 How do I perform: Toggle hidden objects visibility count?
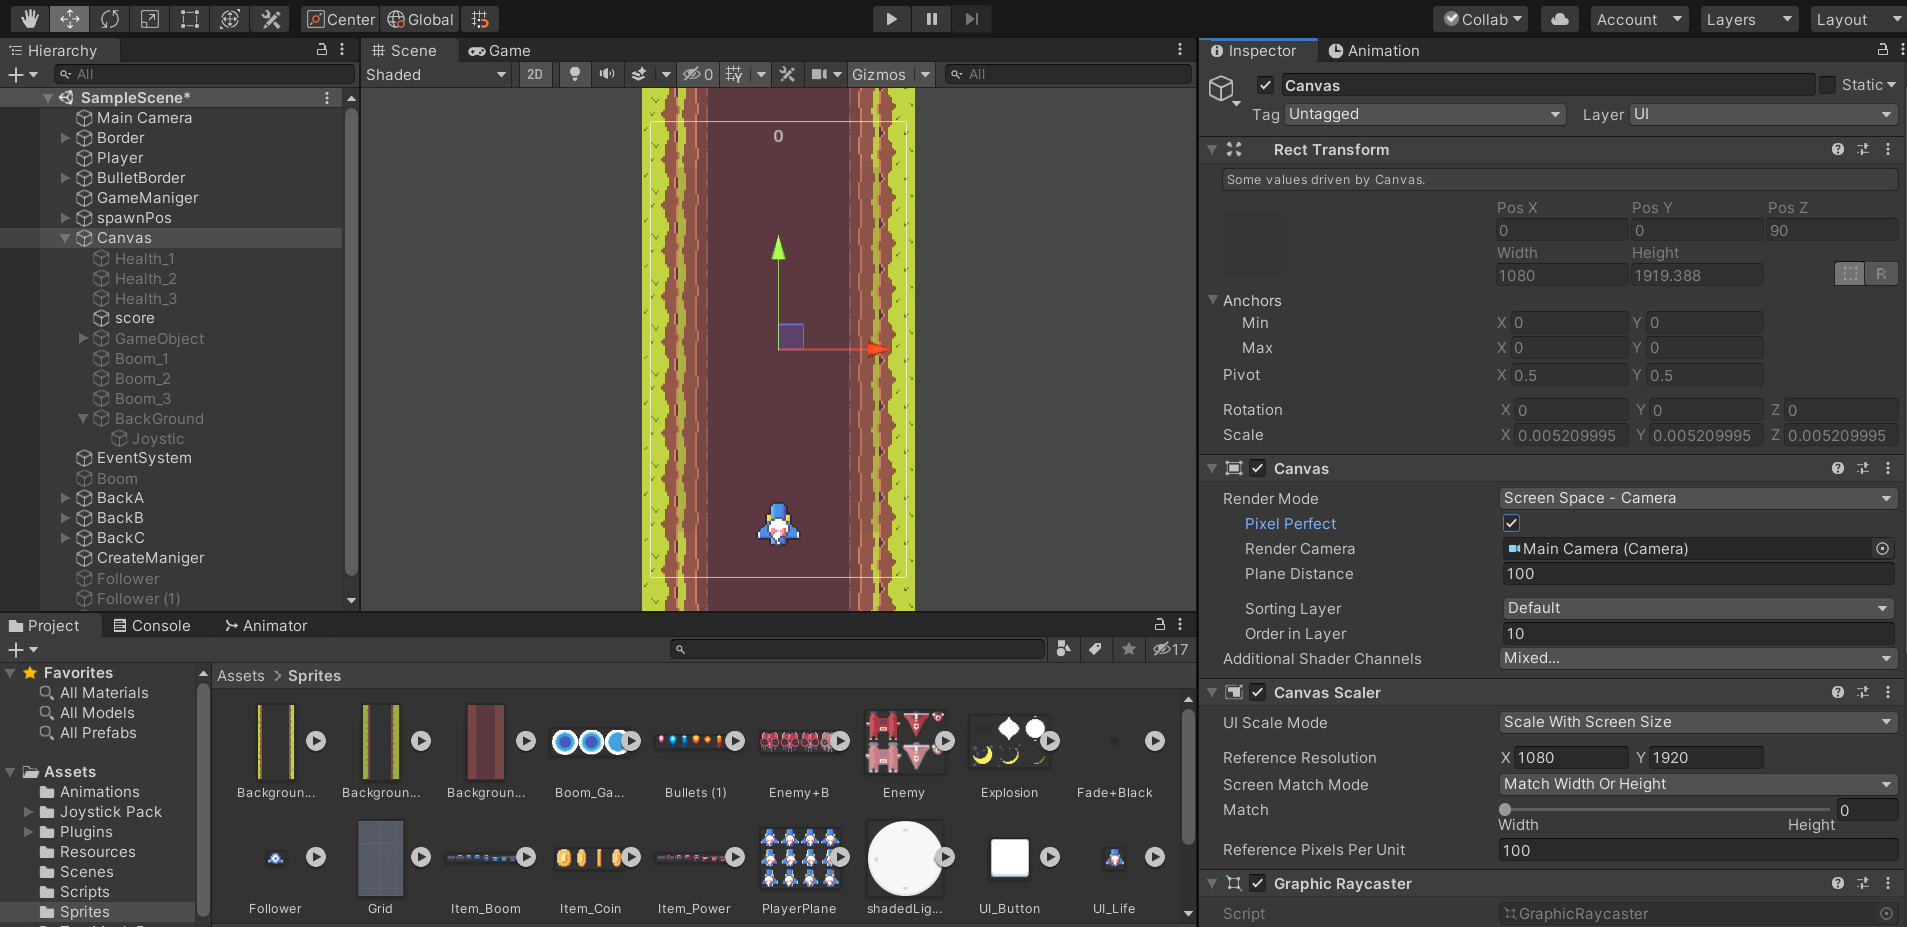(697, 74)
